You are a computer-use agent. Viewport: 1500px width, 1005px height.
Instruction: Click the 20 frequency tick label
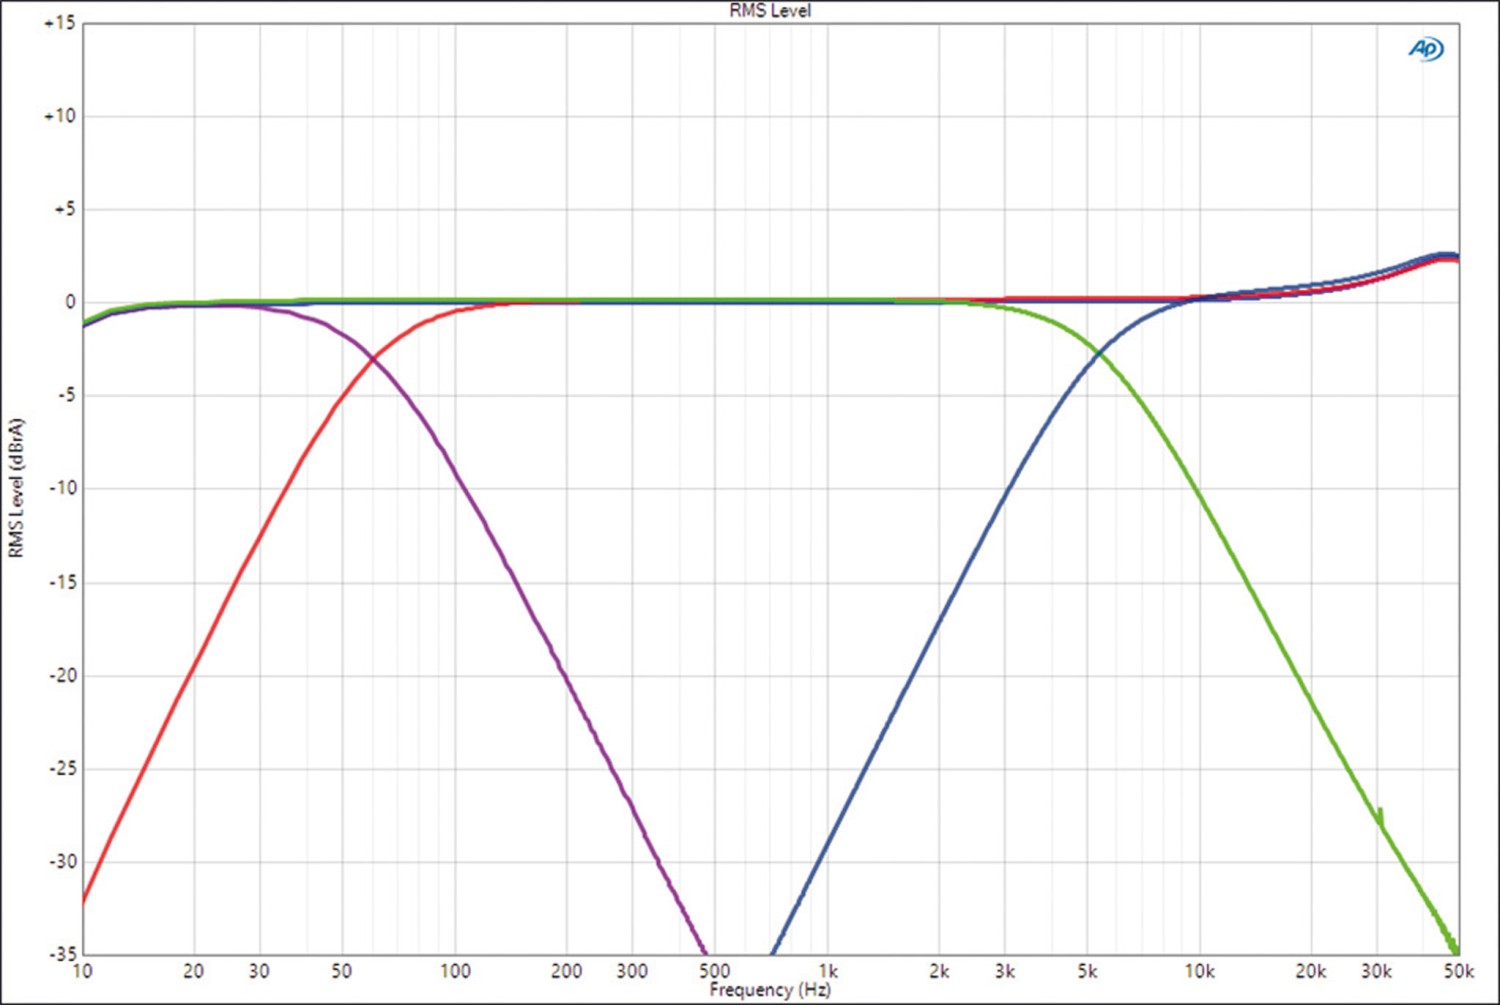coord(194,971)
